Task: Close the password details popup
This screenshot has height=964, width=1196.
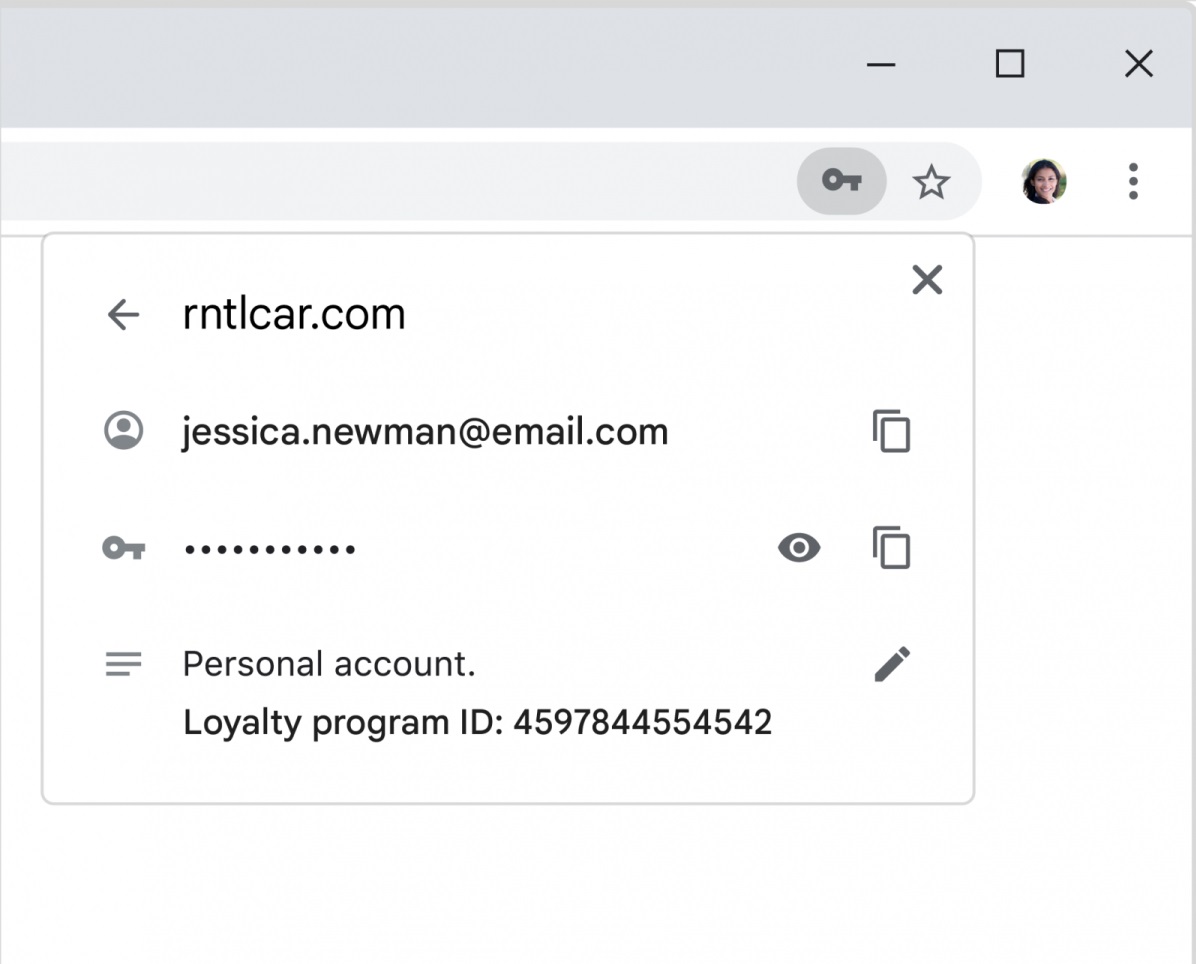Action: click(927, 280)
